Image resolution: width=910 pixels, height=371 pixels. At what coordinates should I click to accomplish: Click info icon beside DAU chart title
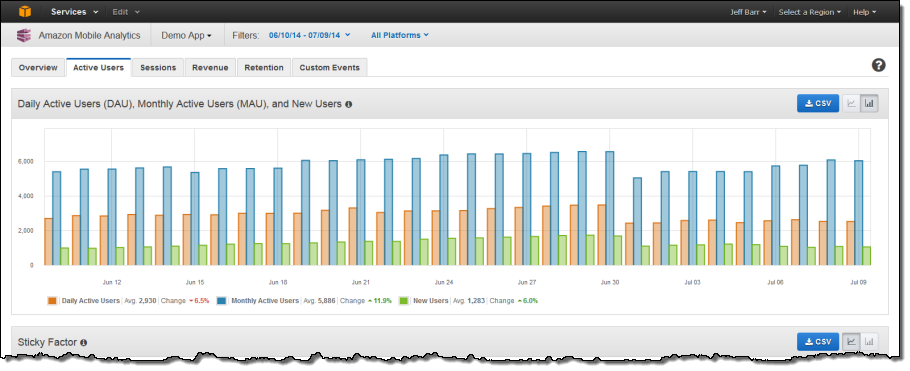pyautogui.click(x=349, y=105)
